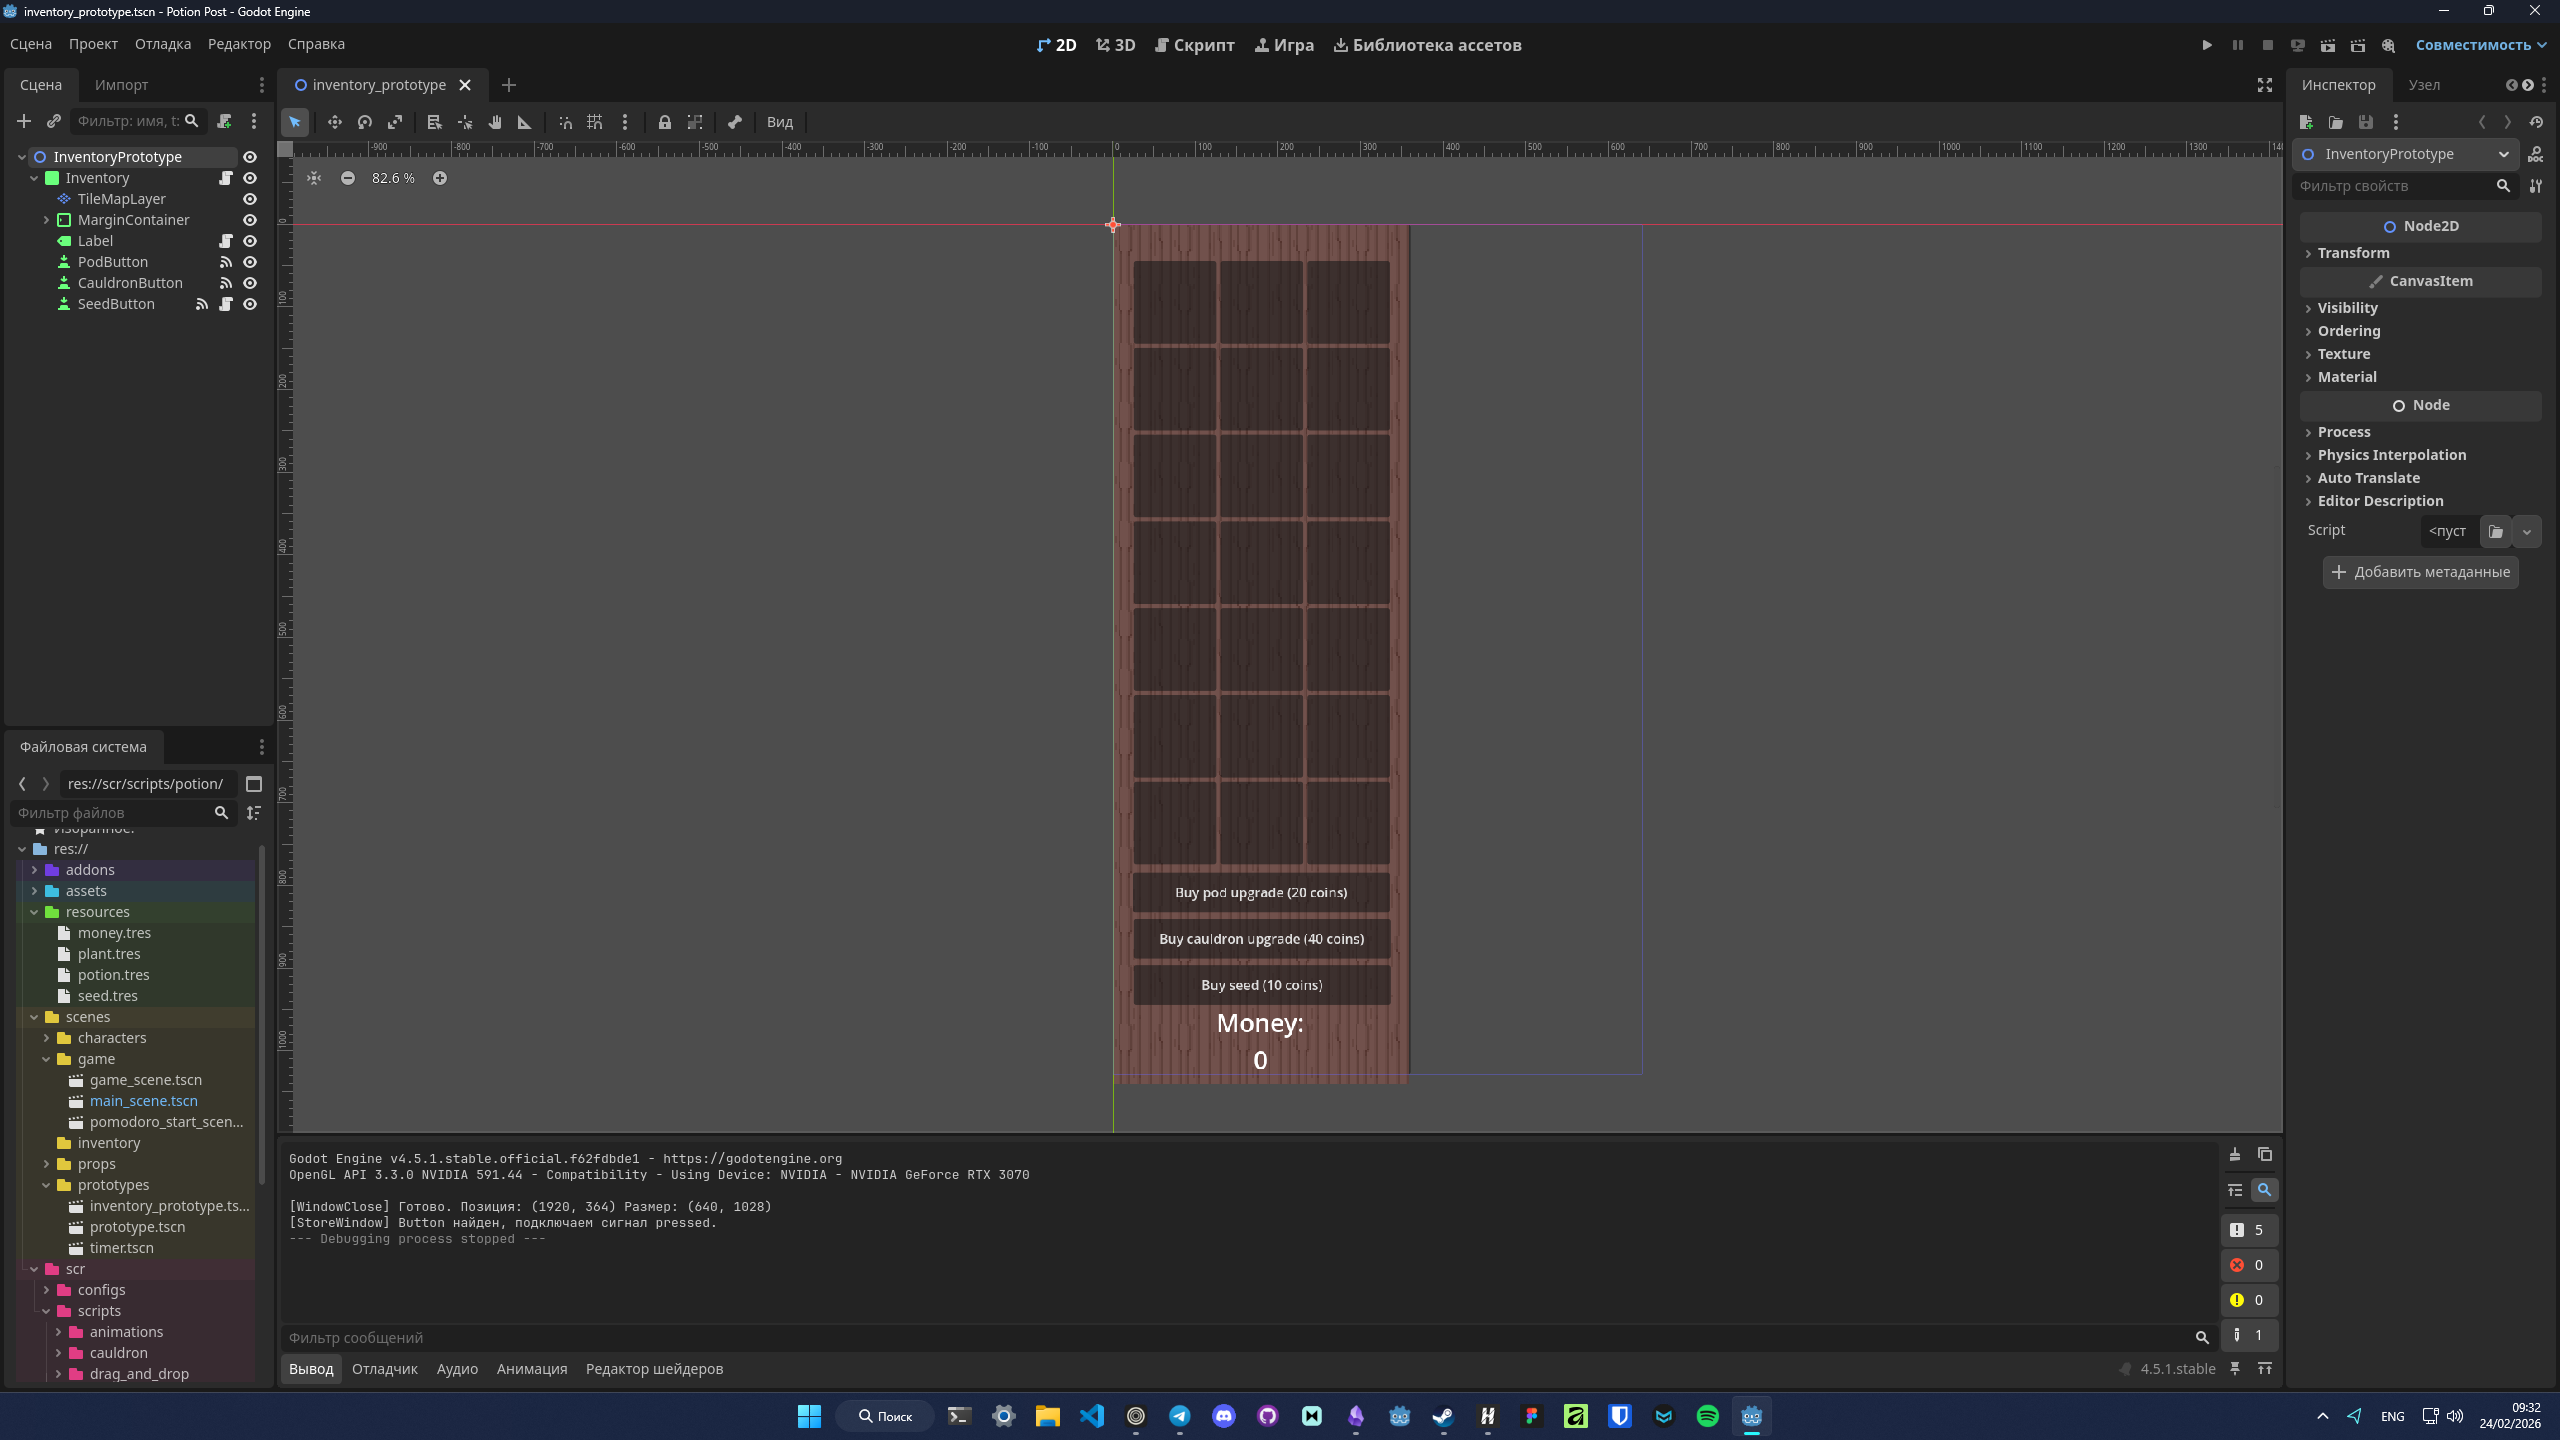Open the Совместимость renderer dropdown
This screenshot has height=1440, width=2560.
2480,45
